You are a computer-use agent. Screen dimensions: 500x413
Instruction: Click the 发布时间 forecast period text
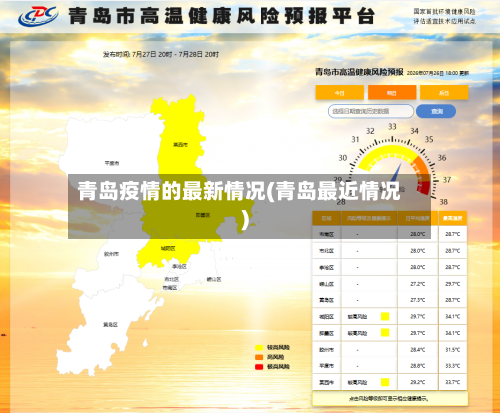click(161, 54)
